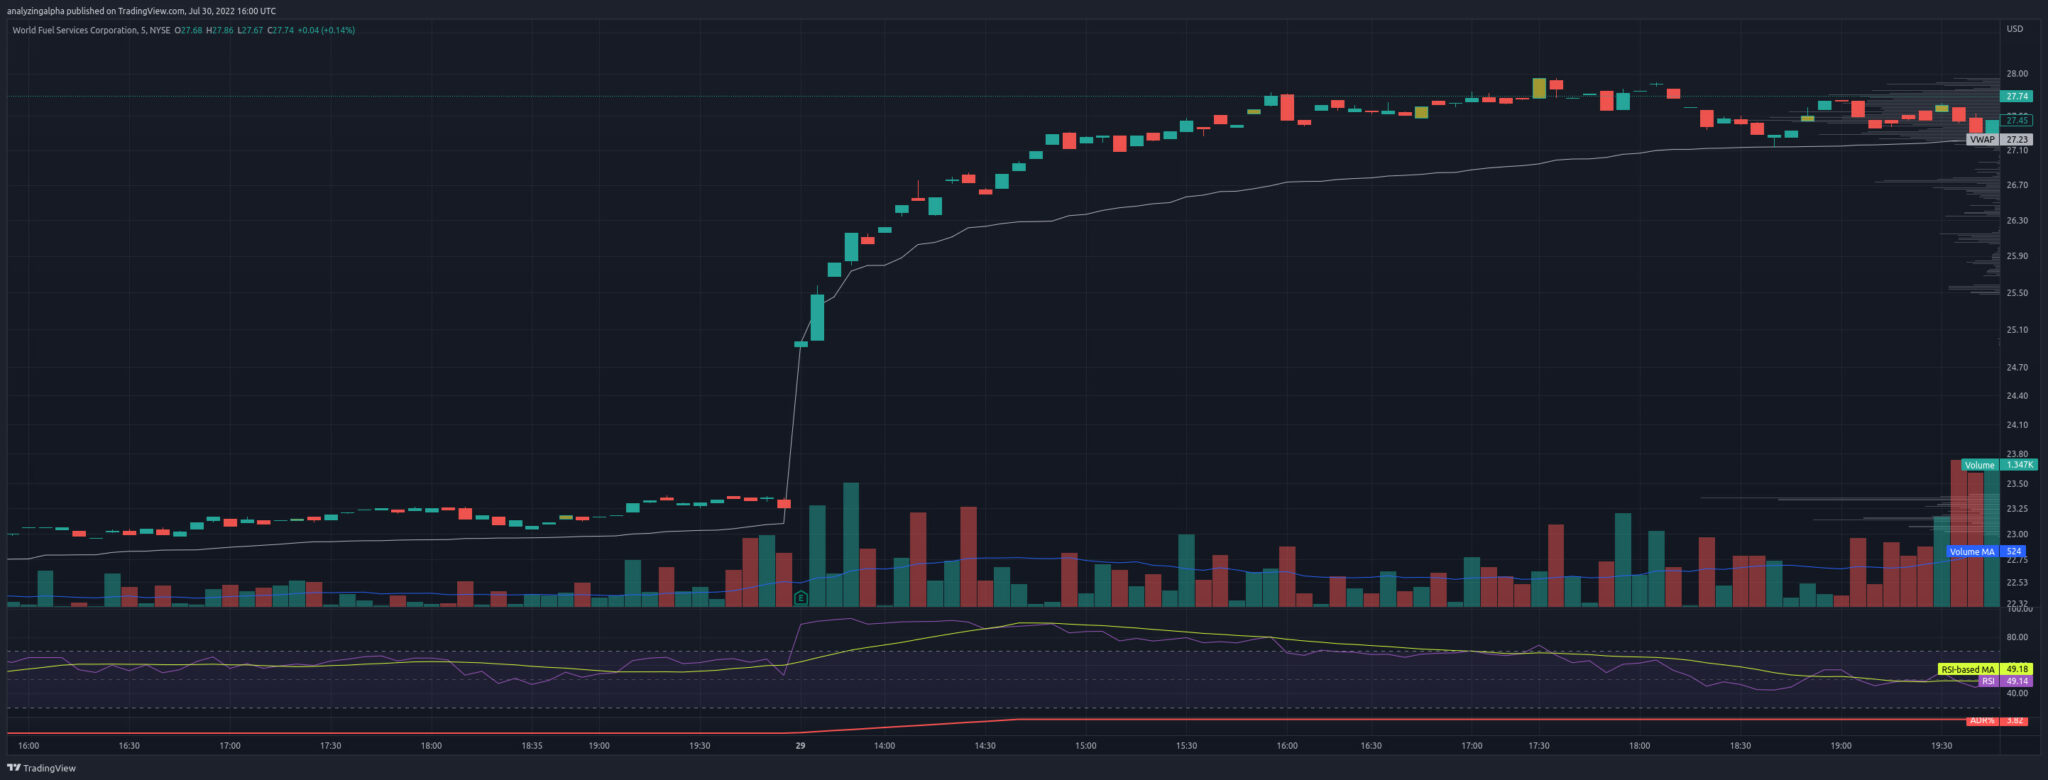Click the '29' date marker on time axis

click(800, 746)
